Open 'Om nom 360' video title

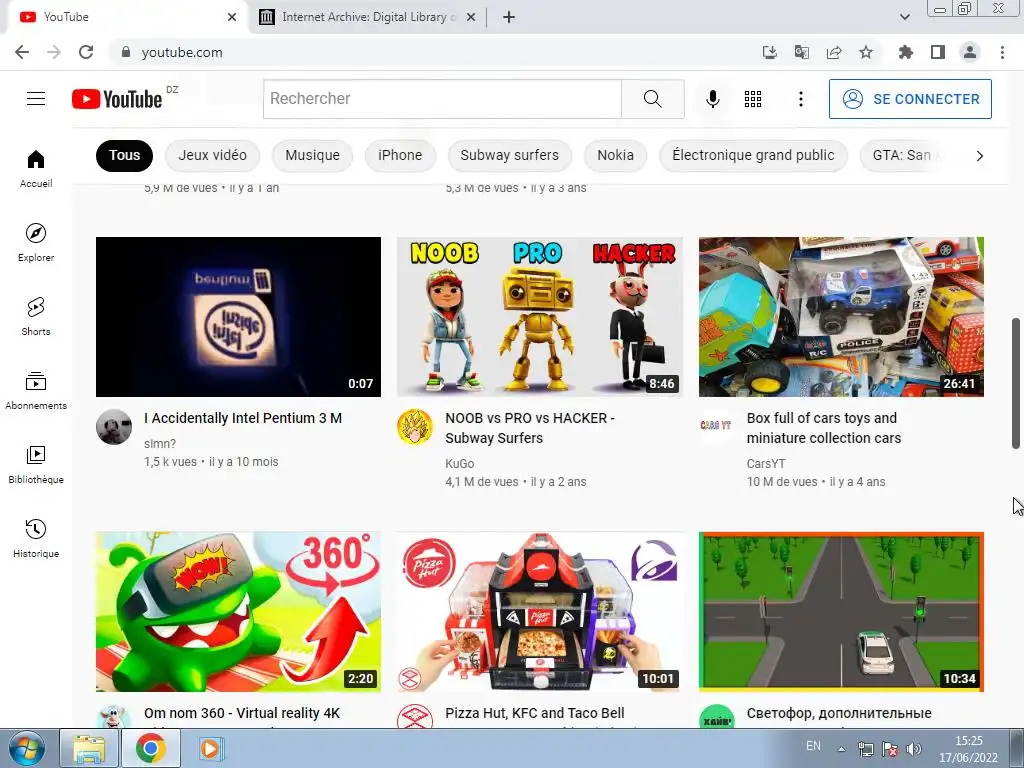click(242, 713)
